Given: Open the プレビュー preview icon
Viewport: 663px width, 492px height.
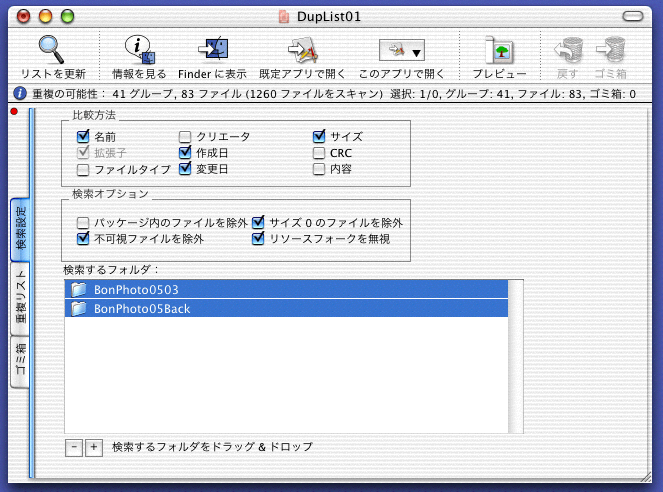Looking at the screenshot, I should (499, 49).
